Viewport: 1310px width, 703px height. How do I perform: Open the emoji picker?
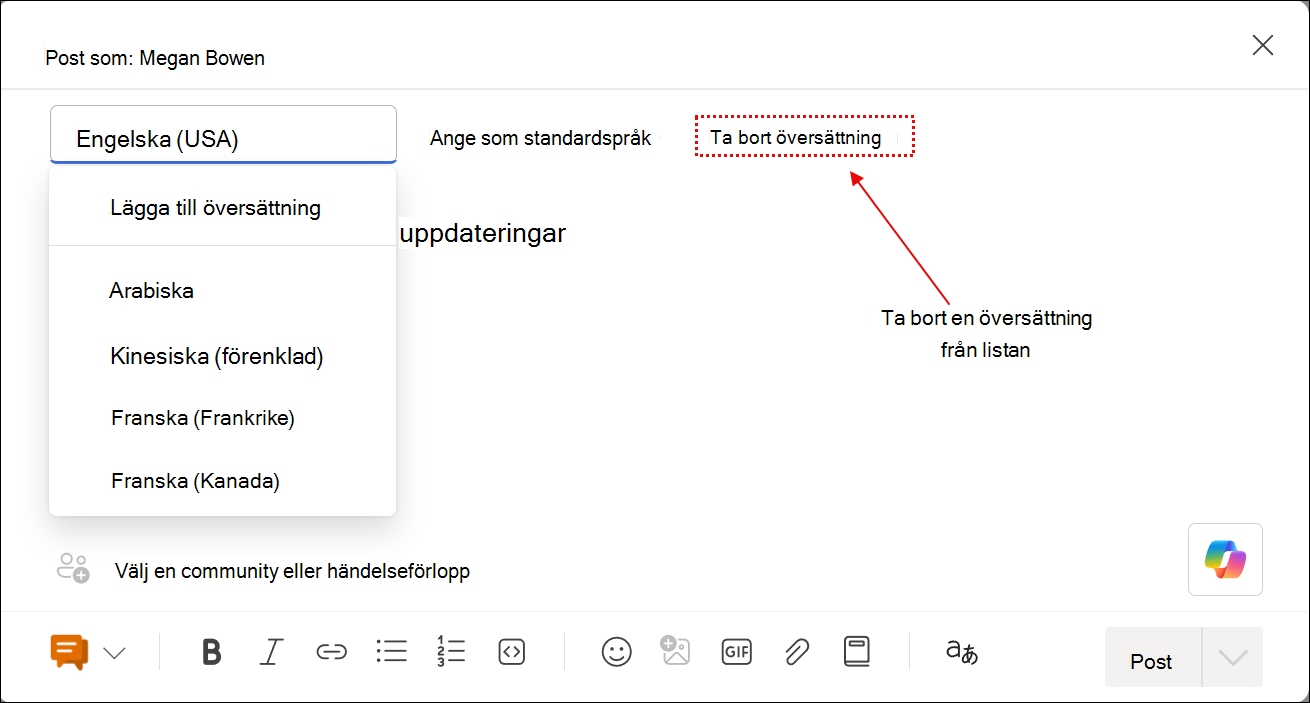(x=616, y=652)
